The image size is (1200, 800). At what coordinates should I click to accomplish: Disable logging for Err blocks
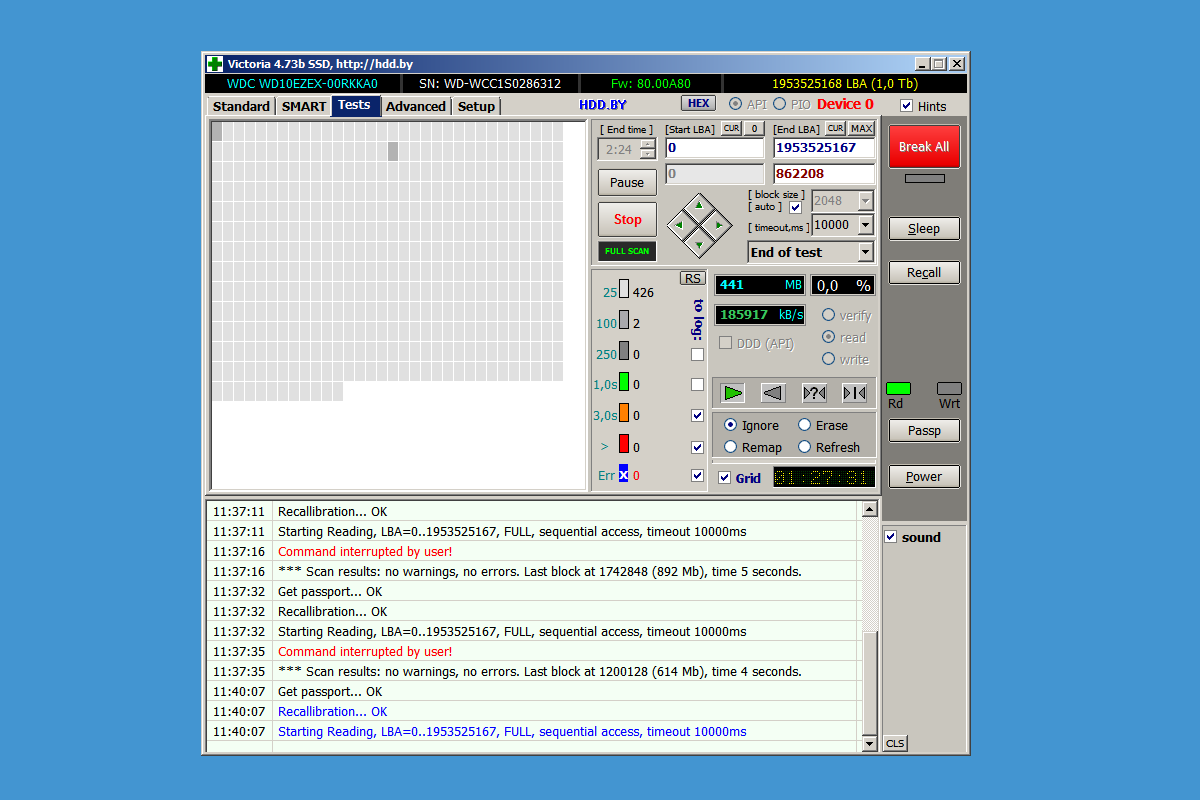click(697, 475)
